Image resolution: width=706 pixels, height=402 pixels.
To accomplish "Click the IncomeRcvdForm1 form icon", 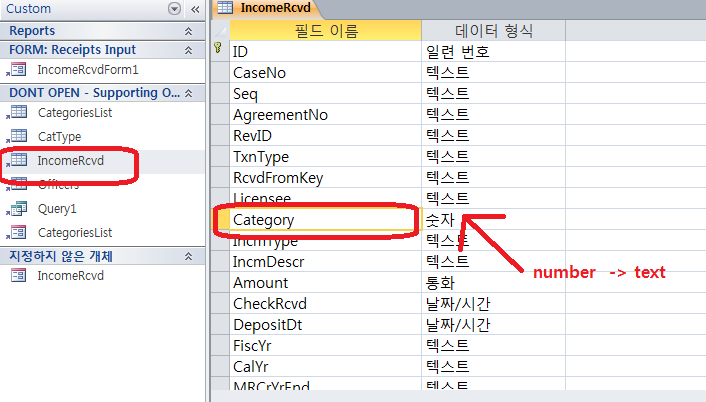I will (x=17, y=70).
